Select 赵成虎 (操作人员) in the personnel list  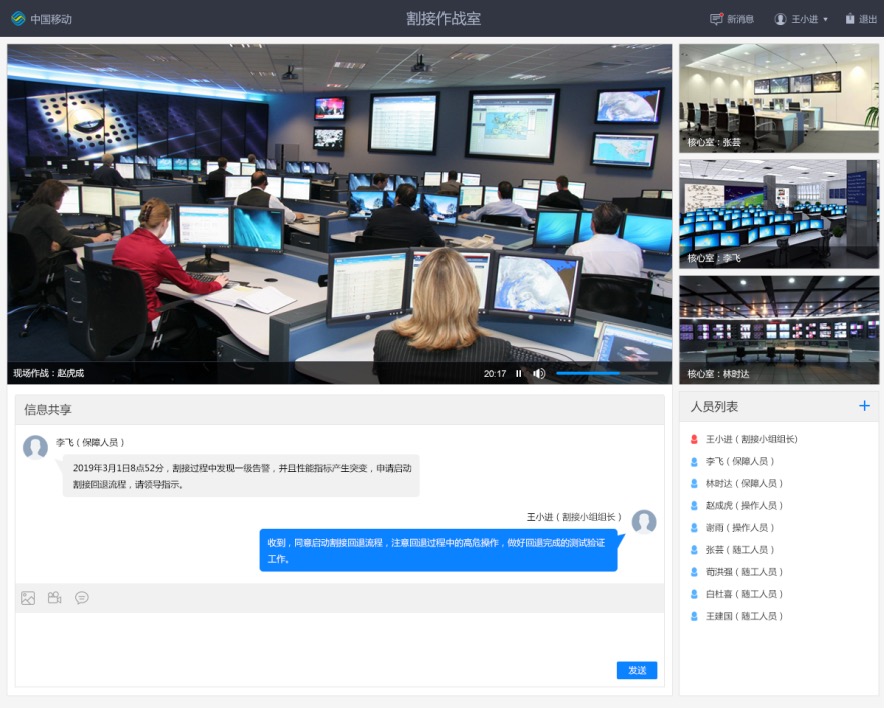click(744, 506)
